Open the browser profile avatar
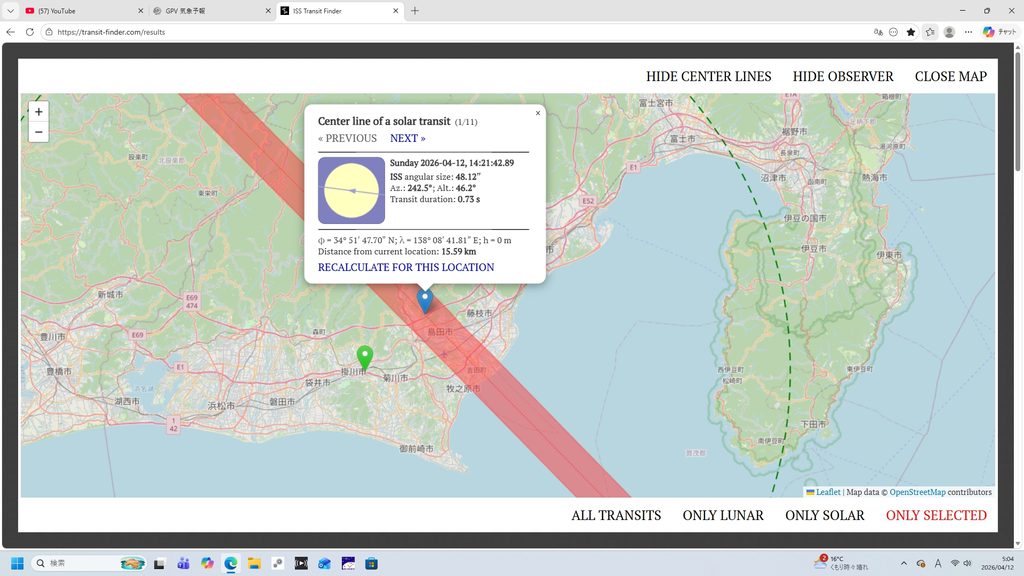The width and height of the screenshot is (1024, 576). pyautogui.click(x=950, y=31)
